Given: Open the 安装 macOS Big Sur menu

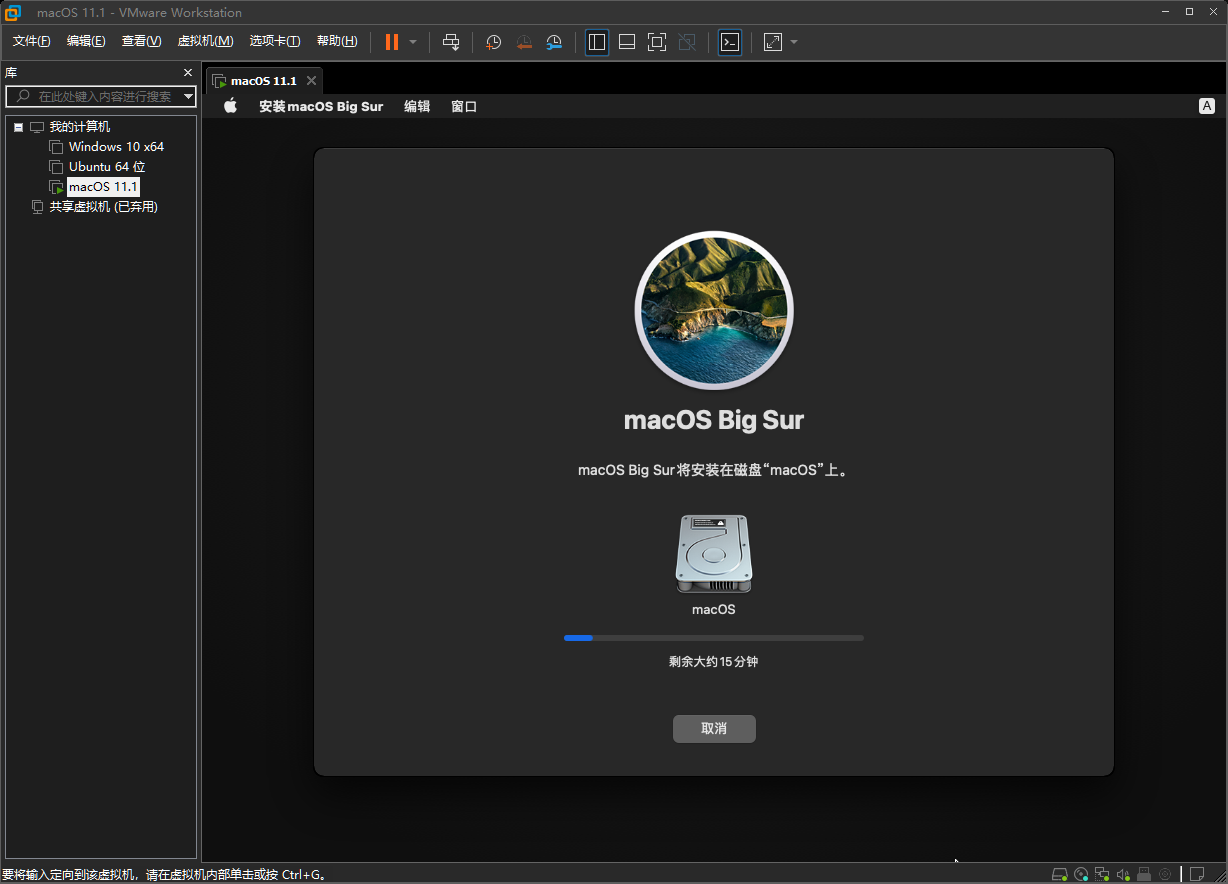Looking at the screenshot, I should point(321,106).
